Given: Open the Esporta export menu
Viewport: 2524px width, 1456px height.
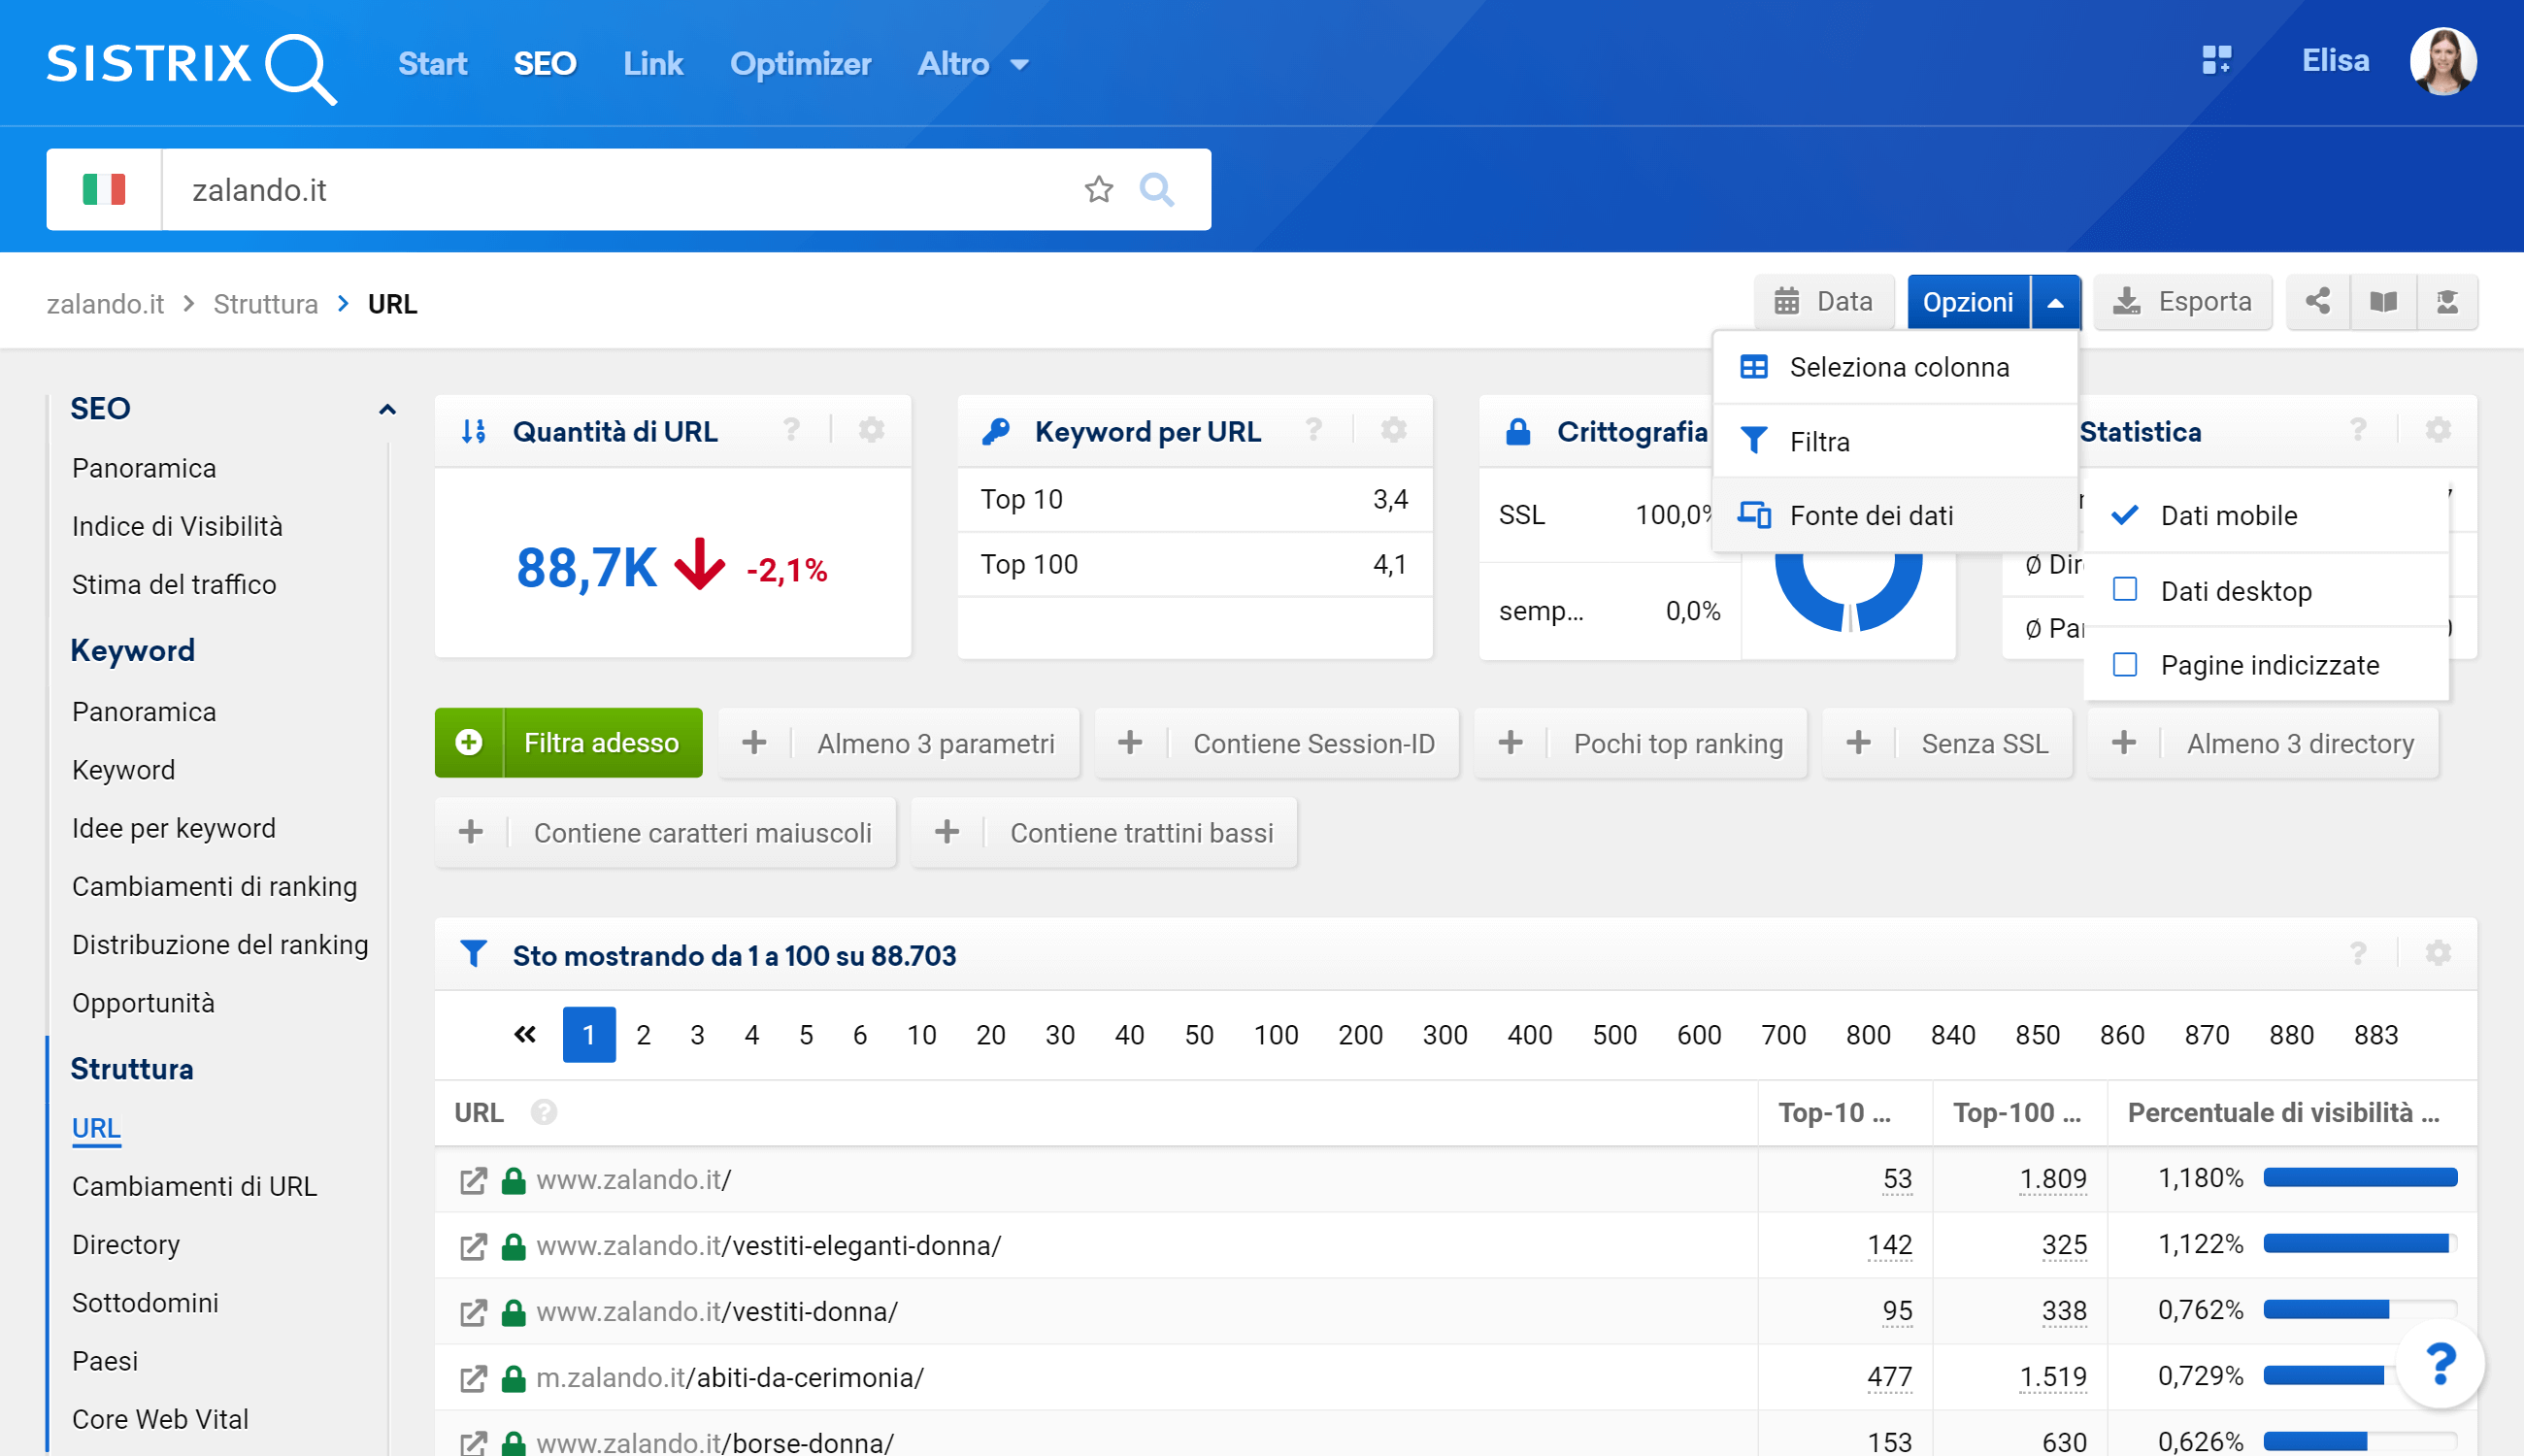Looking at the screenshot, I should [2182, 301].
